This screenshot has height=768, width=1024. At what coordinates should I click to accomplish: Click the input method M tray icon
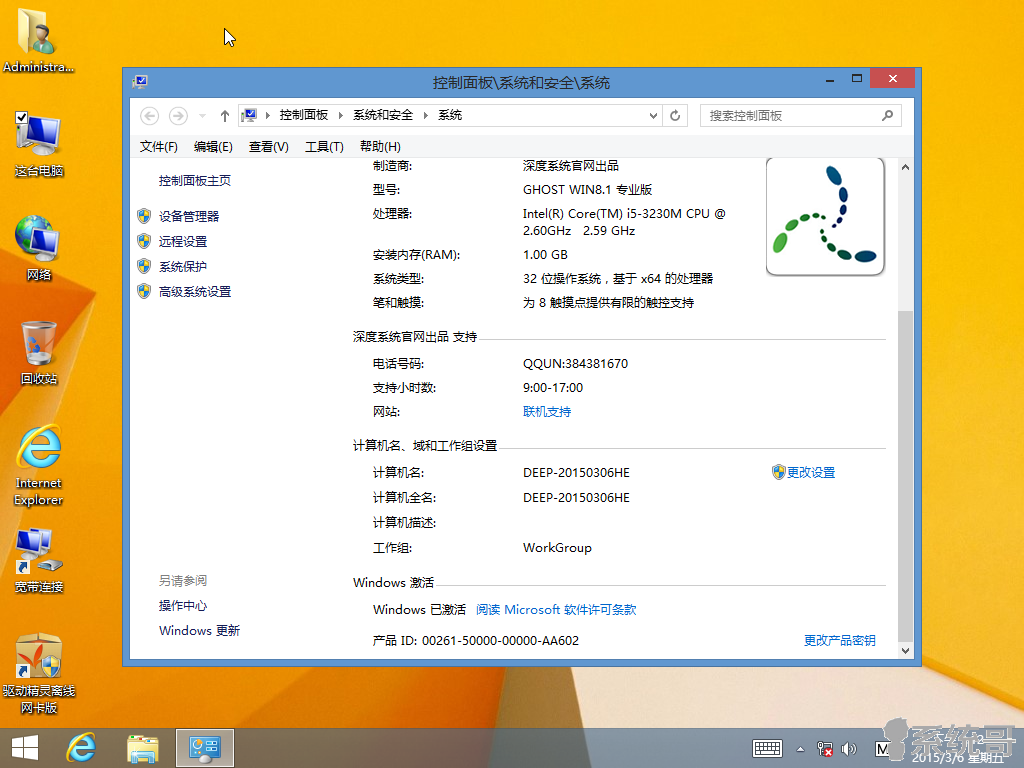882,749
